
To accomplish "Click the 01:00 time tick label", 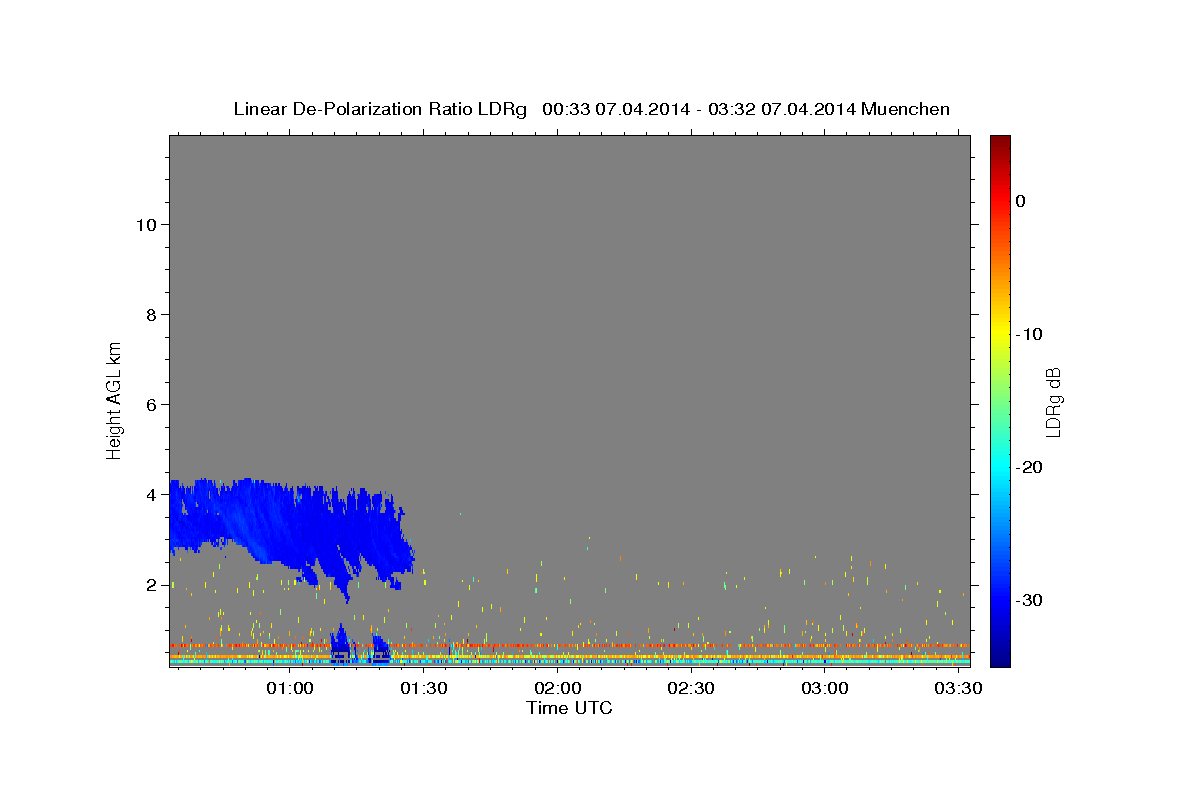I will (x=291, y=689).
